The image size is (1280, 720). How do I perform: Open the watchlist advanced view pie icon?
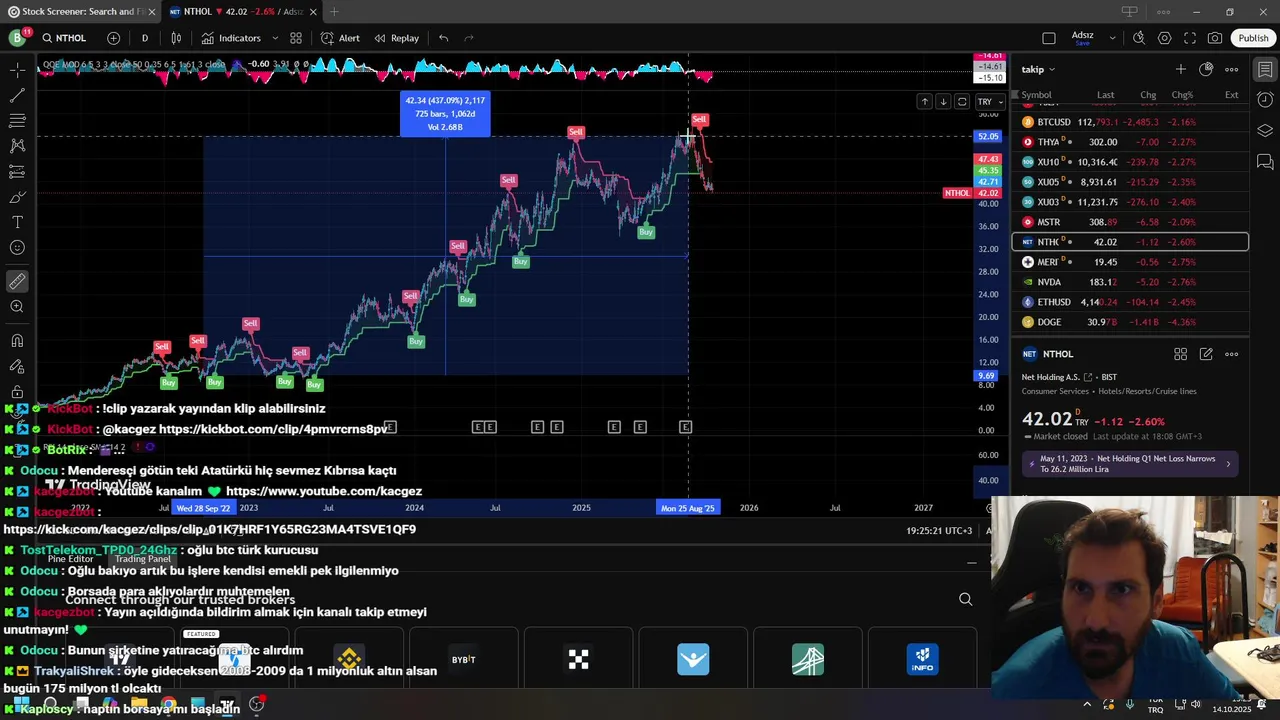(x=1206, y=69)
